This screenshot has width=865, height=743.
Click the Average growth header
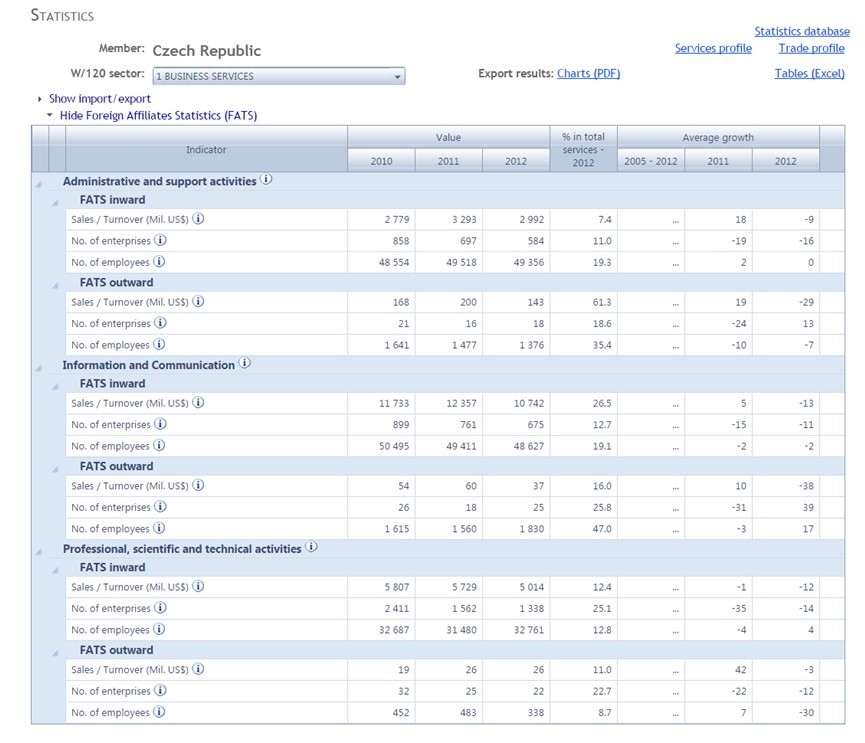tap(718, 137)
